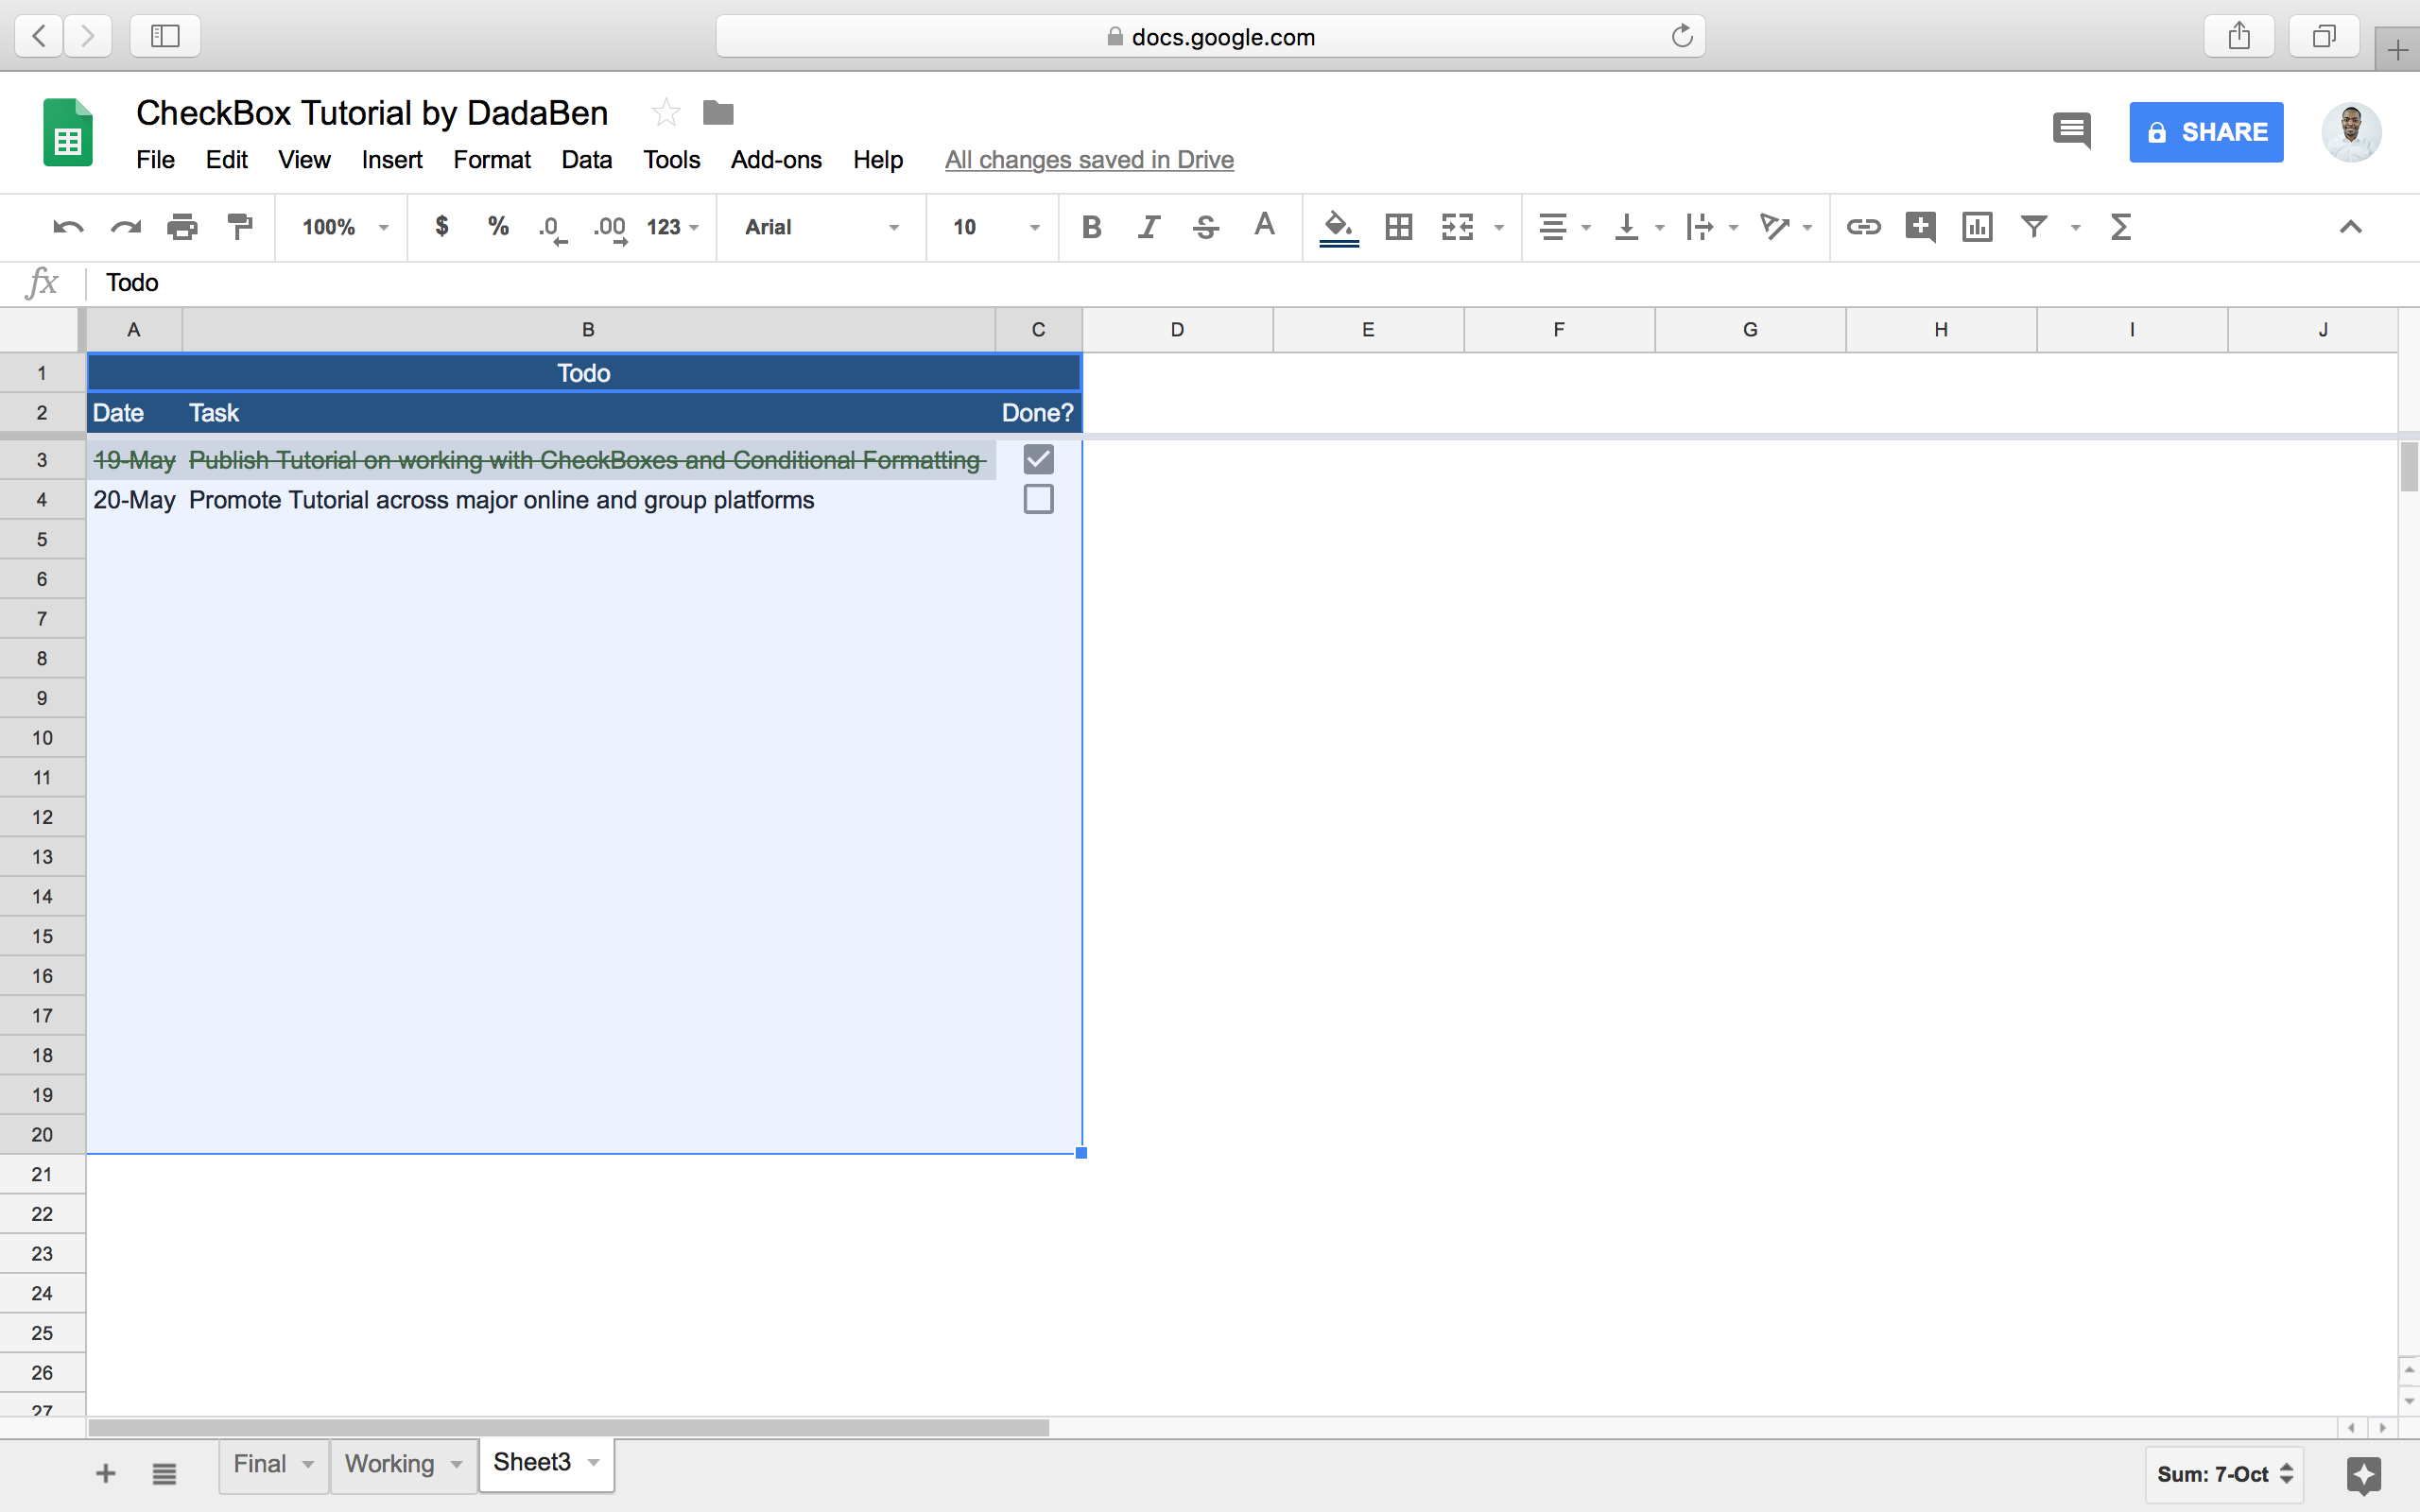Image resolution: width=2420 pixels, height=1512 pixels.
Task: Open the zoom 100% dropdown
Action: point(344,227)
